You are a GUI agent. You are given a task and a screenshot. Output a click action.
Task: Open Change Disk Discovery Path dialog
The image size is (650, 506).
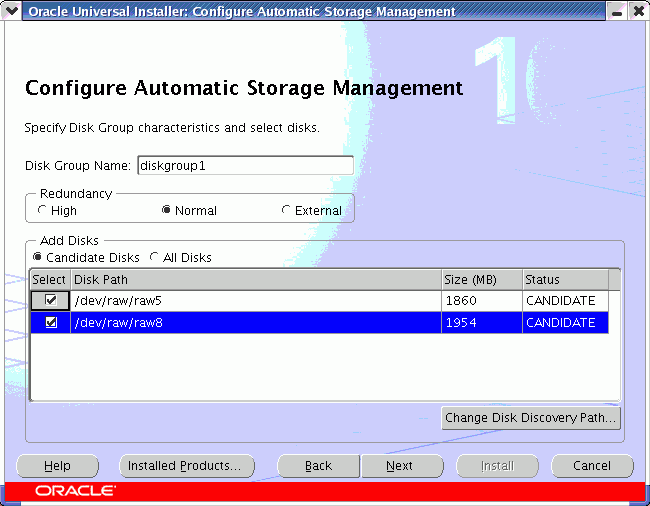coord(531,418)
